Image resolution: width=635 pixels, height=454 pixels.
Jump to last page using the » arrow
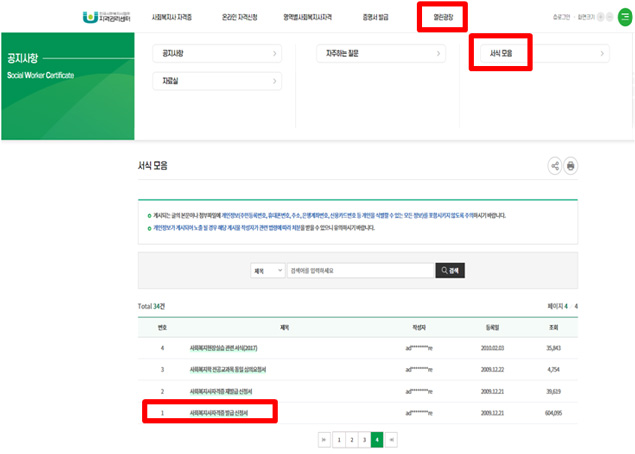pyautogui.click(x=391, y=439)
